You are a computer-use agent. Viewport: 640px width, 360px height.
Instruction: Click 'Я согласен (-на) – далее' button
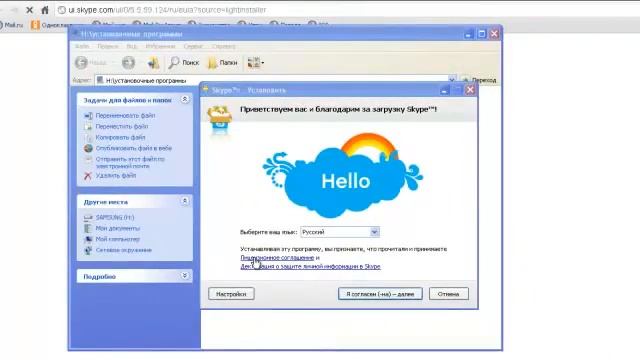[x=380, y=294]
